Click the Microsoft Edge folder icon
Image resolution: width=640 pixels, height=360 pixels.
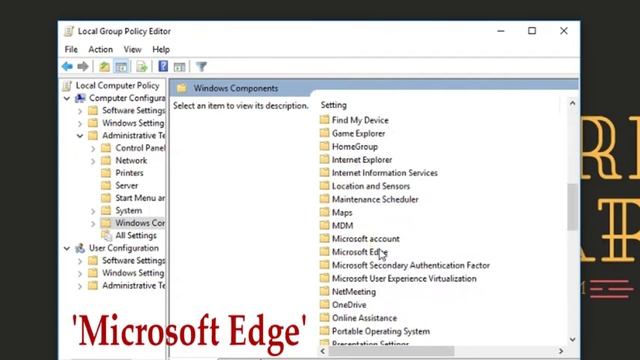(324, 252)
